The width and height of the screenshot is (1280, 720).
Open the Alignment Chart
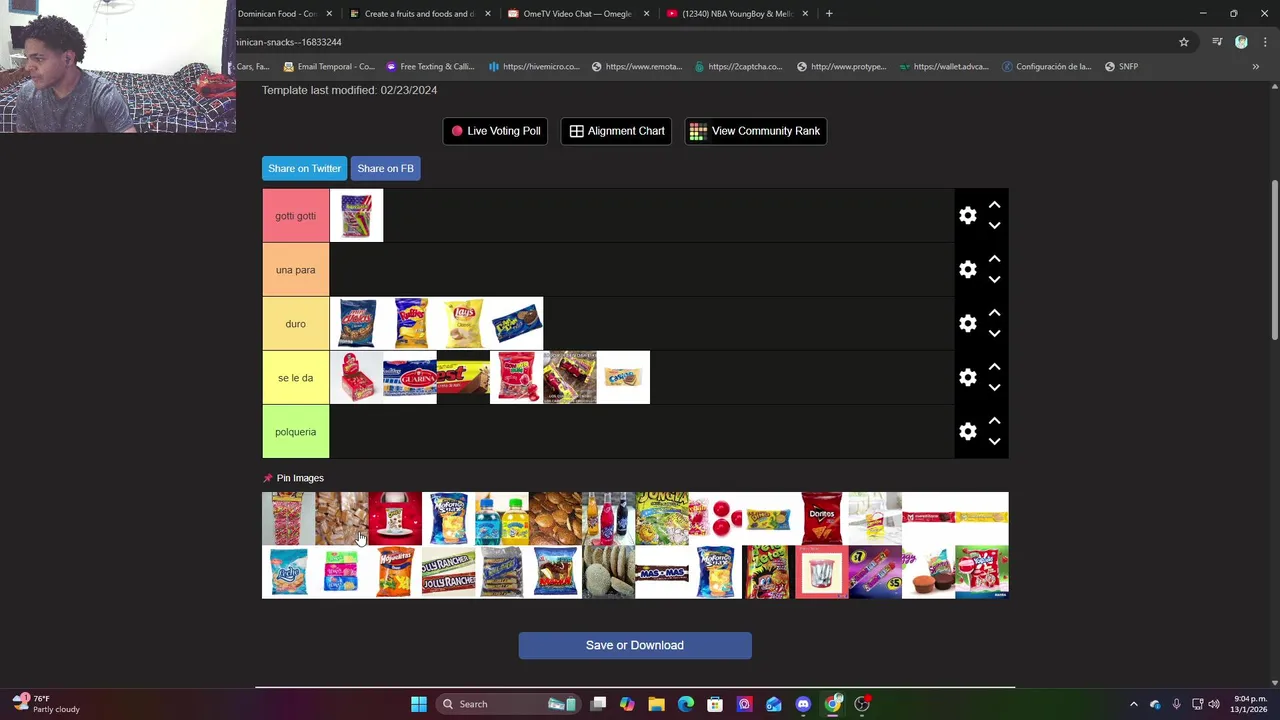pyautogui.click(x=617, y=131)
